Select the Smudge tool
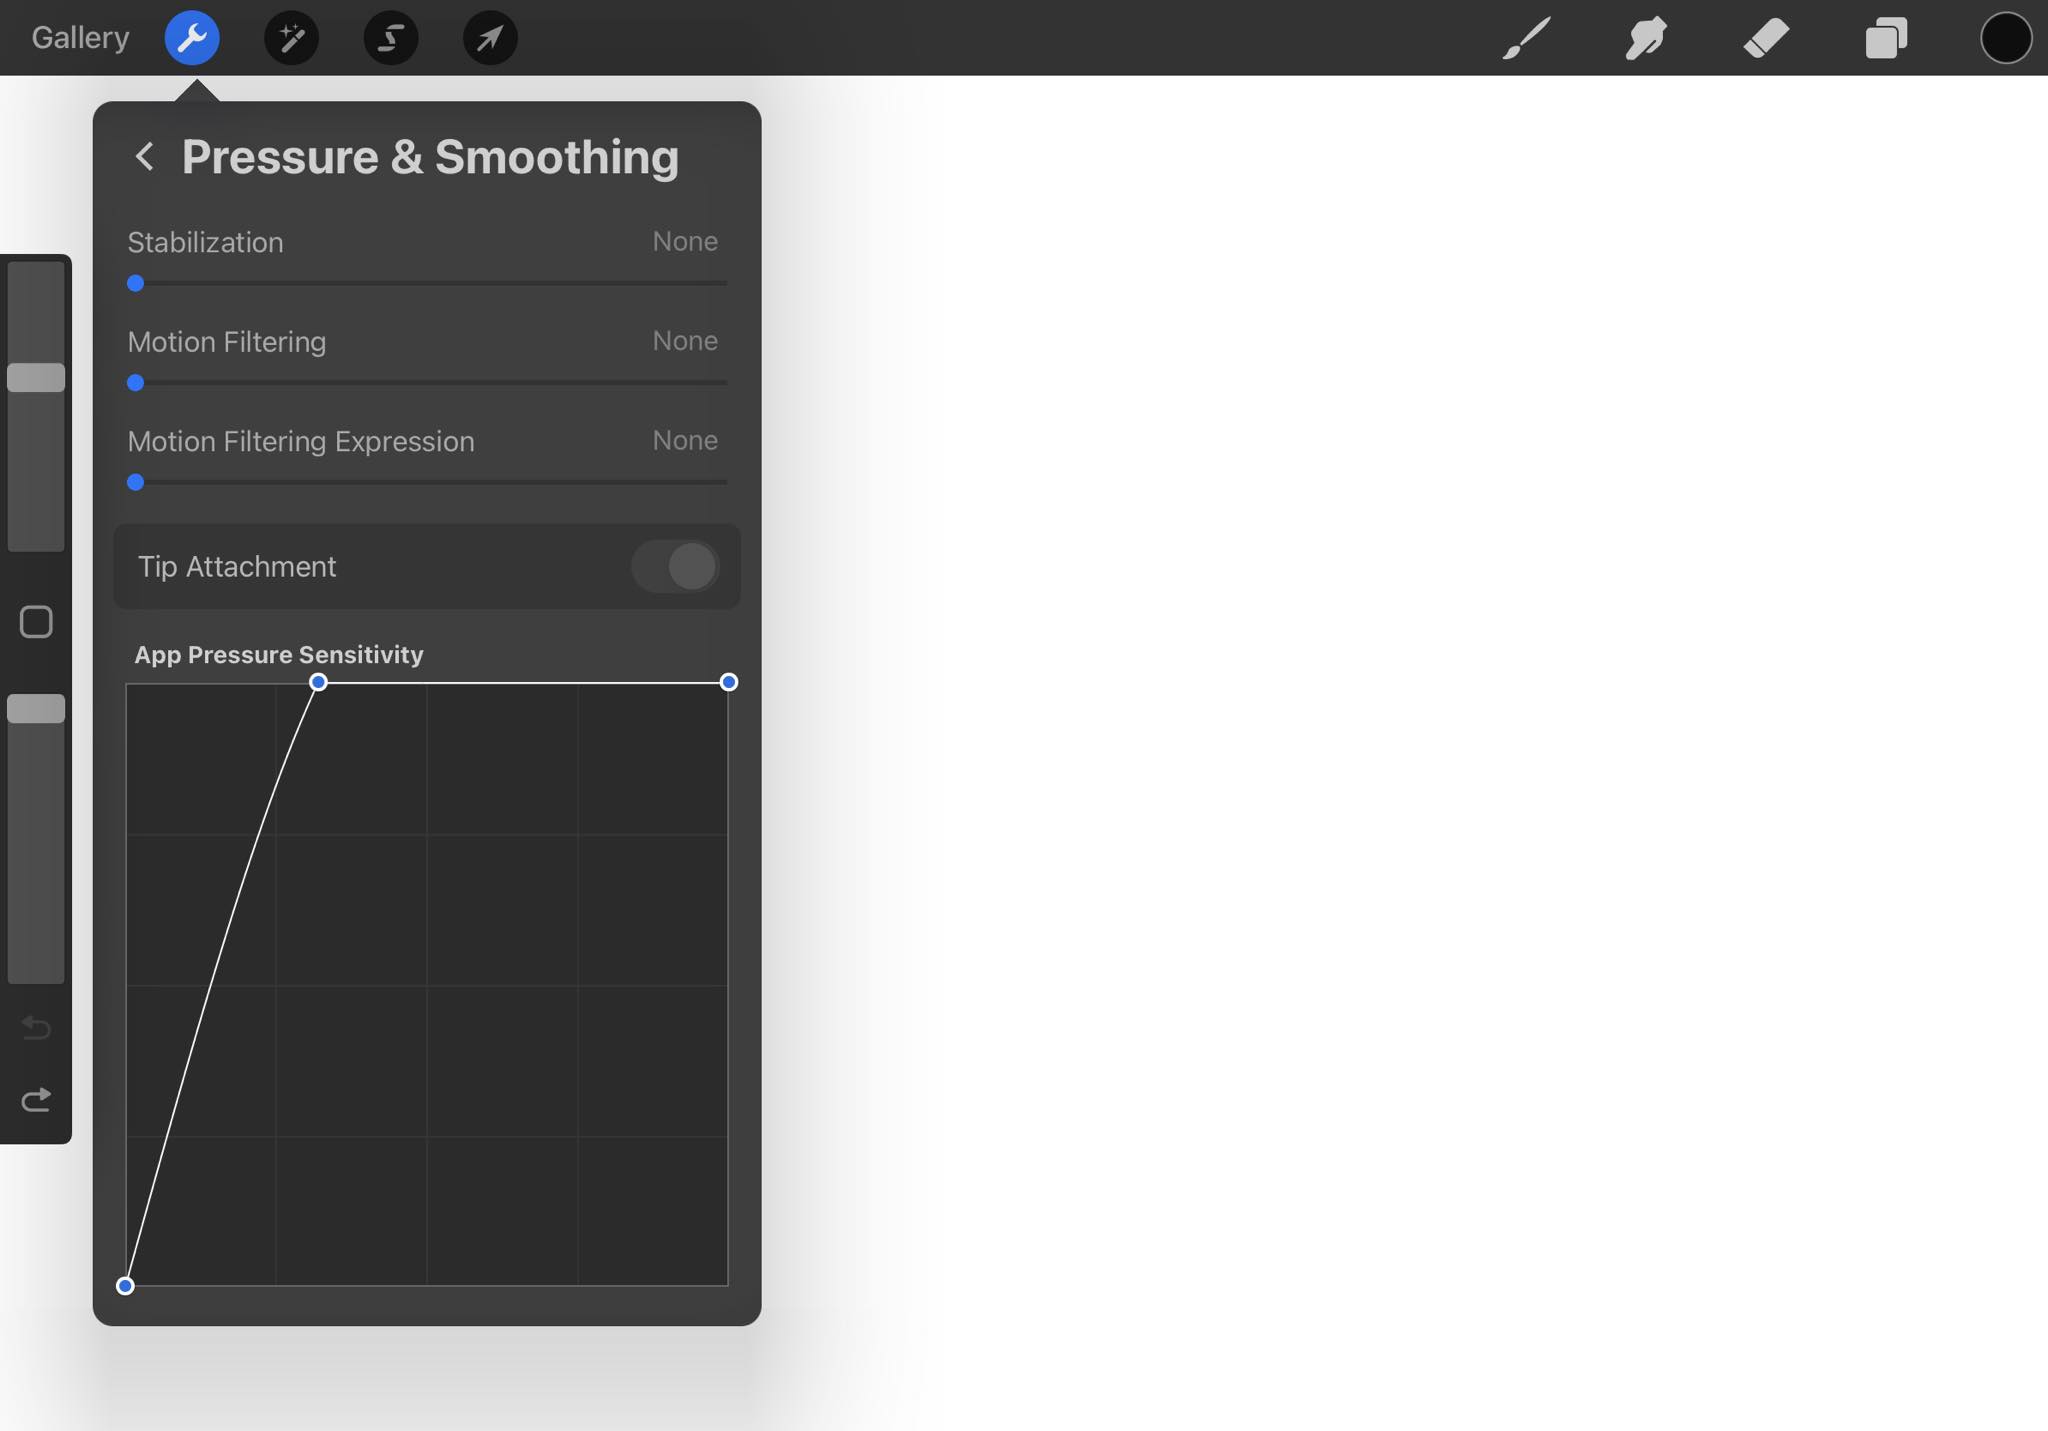This screenshot has width=2048, height=1431. click(1645, 37)
